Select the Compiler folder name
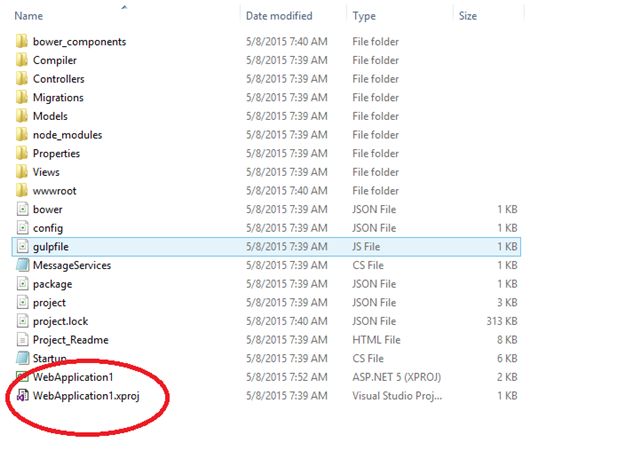This screenshot has height=458, width=624. tap(55, 60)
